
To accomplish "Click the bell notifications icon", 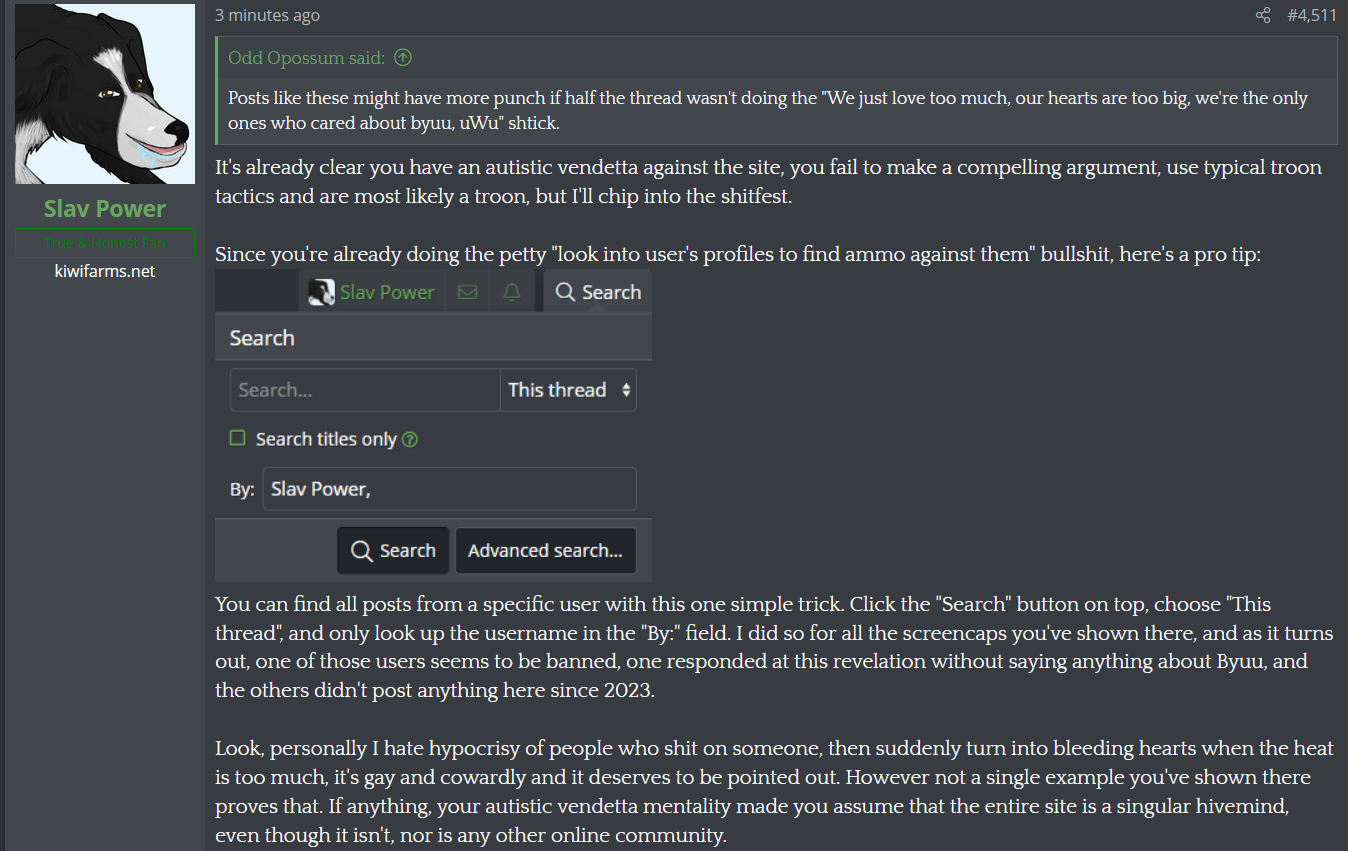I will point(512,292).
